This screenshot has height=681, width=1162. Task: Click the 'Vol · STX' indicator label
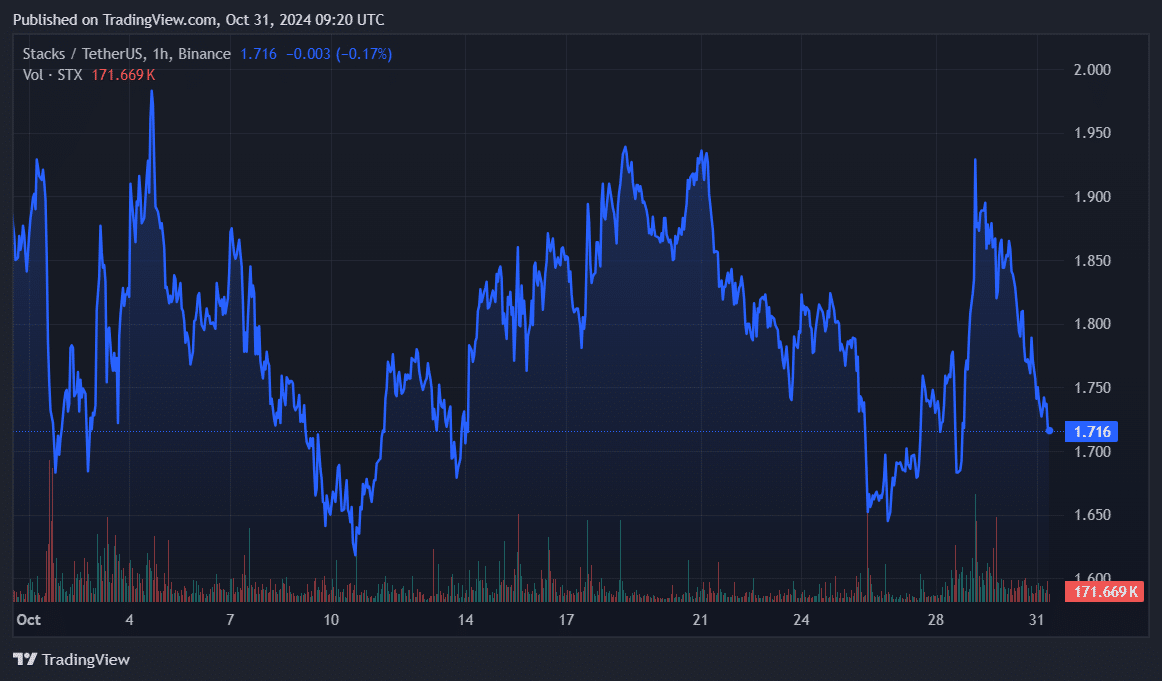(x=52, y=75)
